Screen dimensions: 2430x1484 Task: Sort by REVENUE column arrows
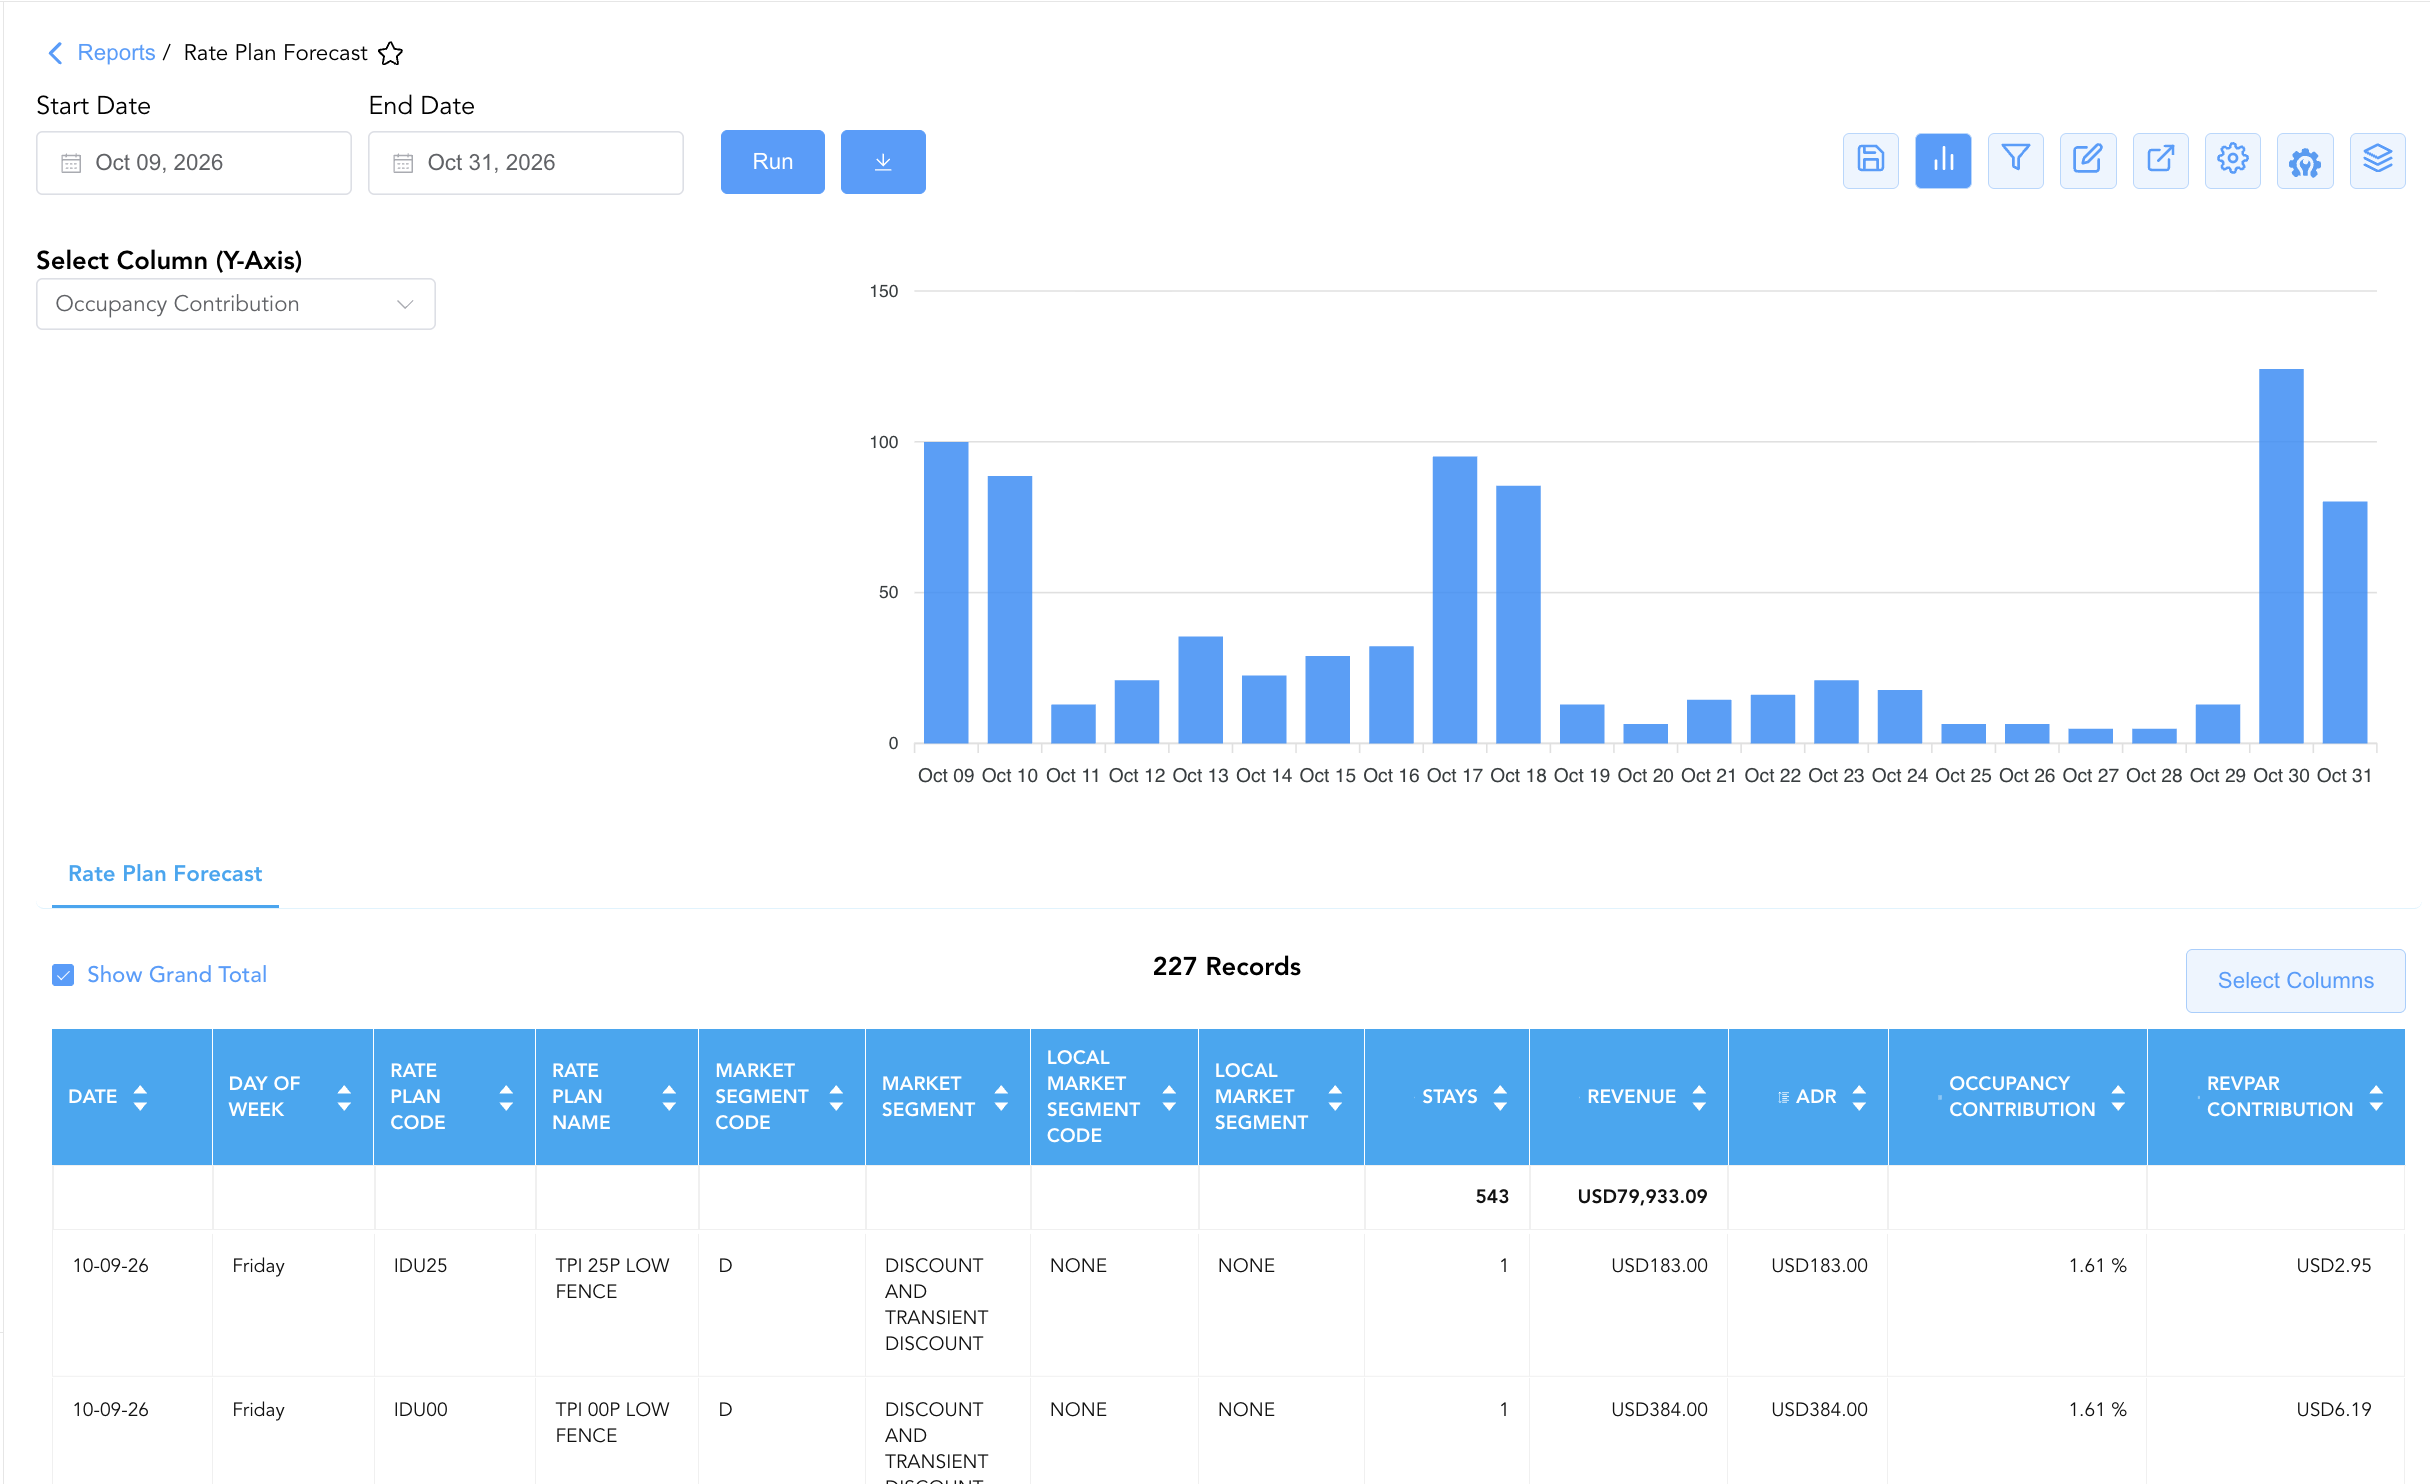(x=1699, y=1097)
